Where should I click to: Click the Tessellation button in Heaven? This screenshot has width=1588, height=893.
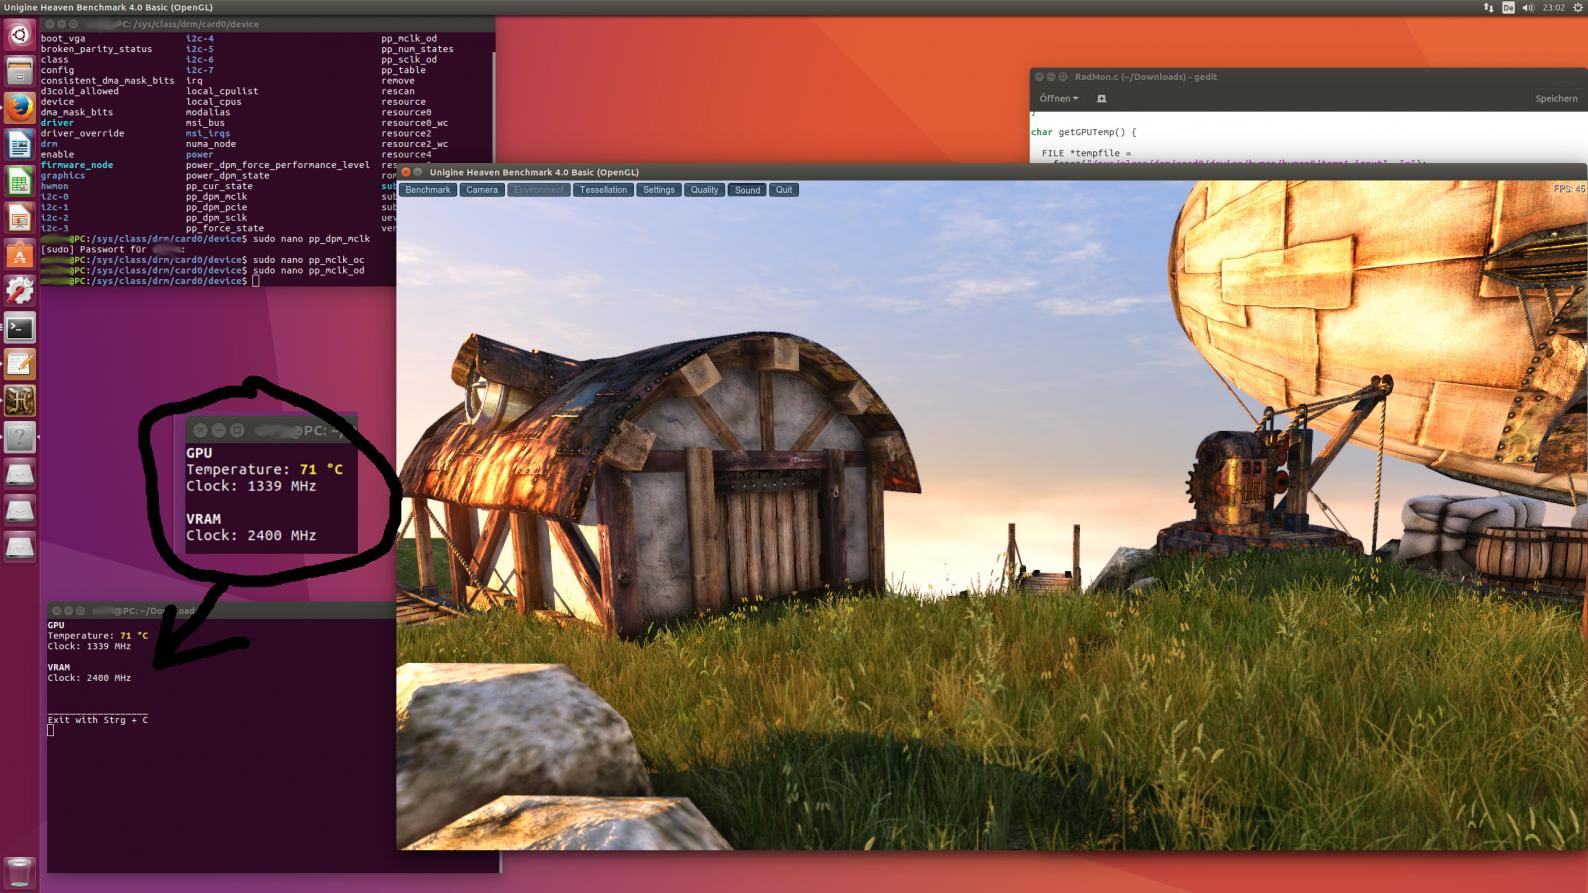pyautogui.click(x=603, y=189)
